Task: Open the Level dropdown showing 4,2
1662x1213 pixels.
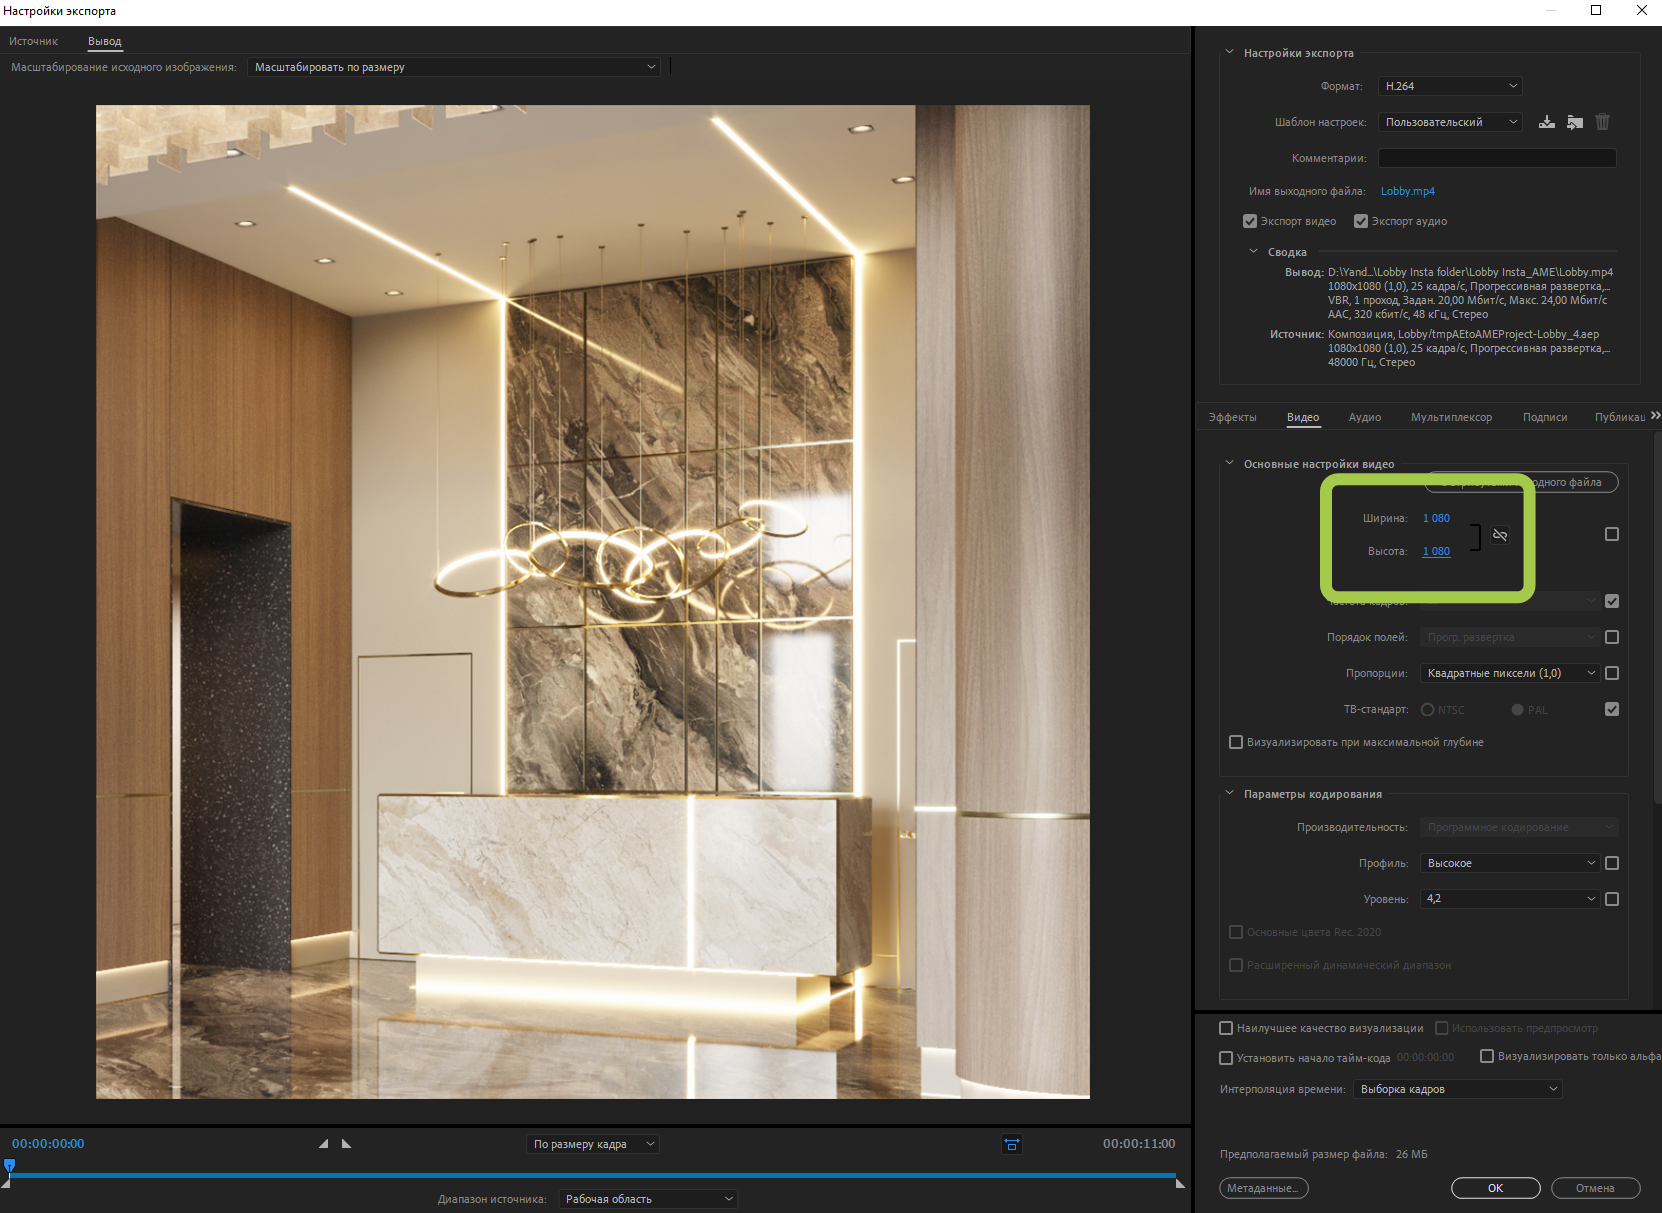Action: tap(1510, 899)
